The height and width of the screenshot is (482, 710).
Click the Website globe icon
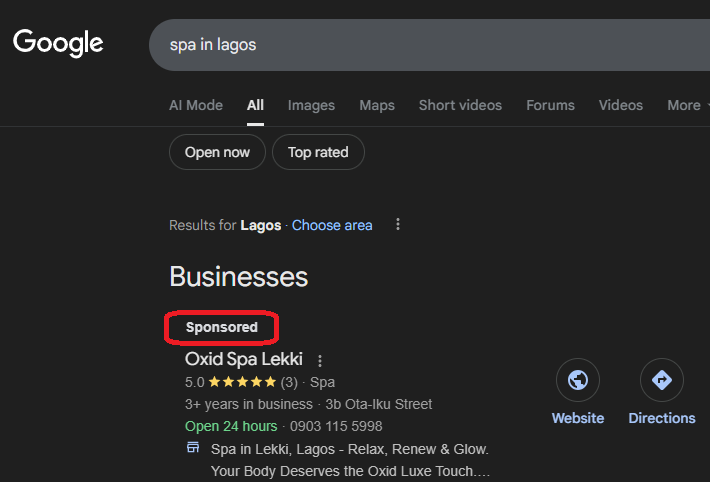click(x=578, y=380)
